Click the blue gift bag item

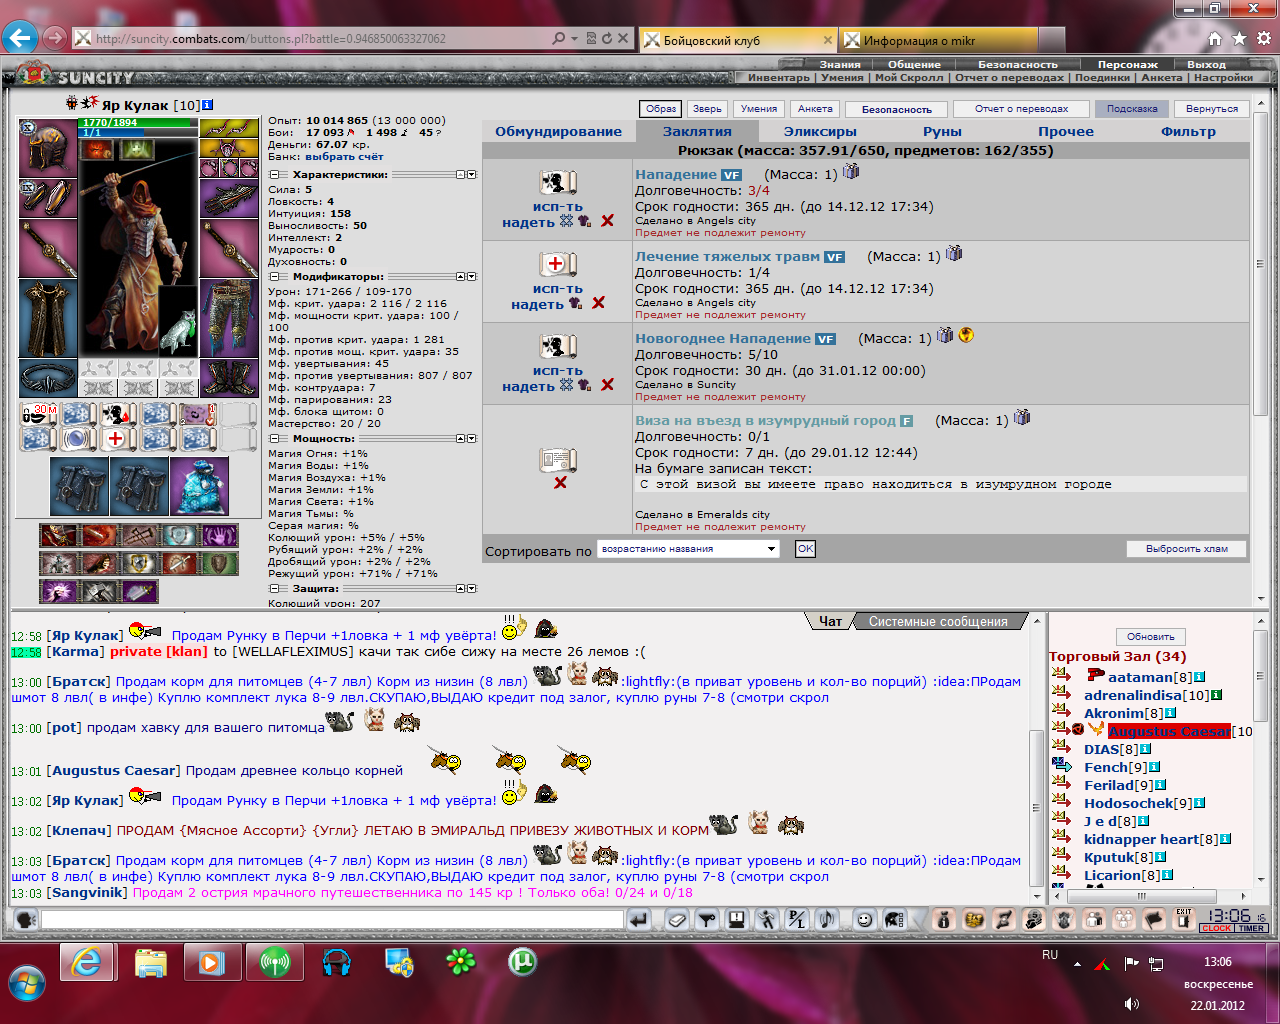pos(199,486)
